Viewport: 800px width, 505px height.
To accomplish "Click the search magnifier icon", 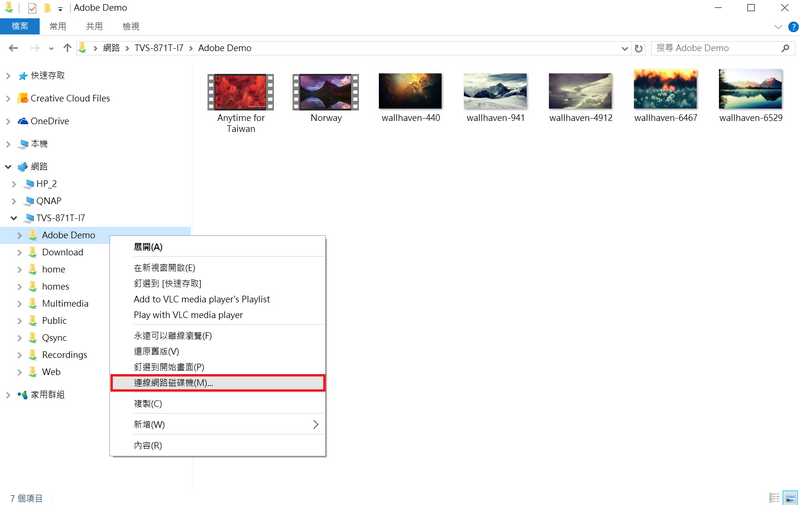I will tap(785, 48).
